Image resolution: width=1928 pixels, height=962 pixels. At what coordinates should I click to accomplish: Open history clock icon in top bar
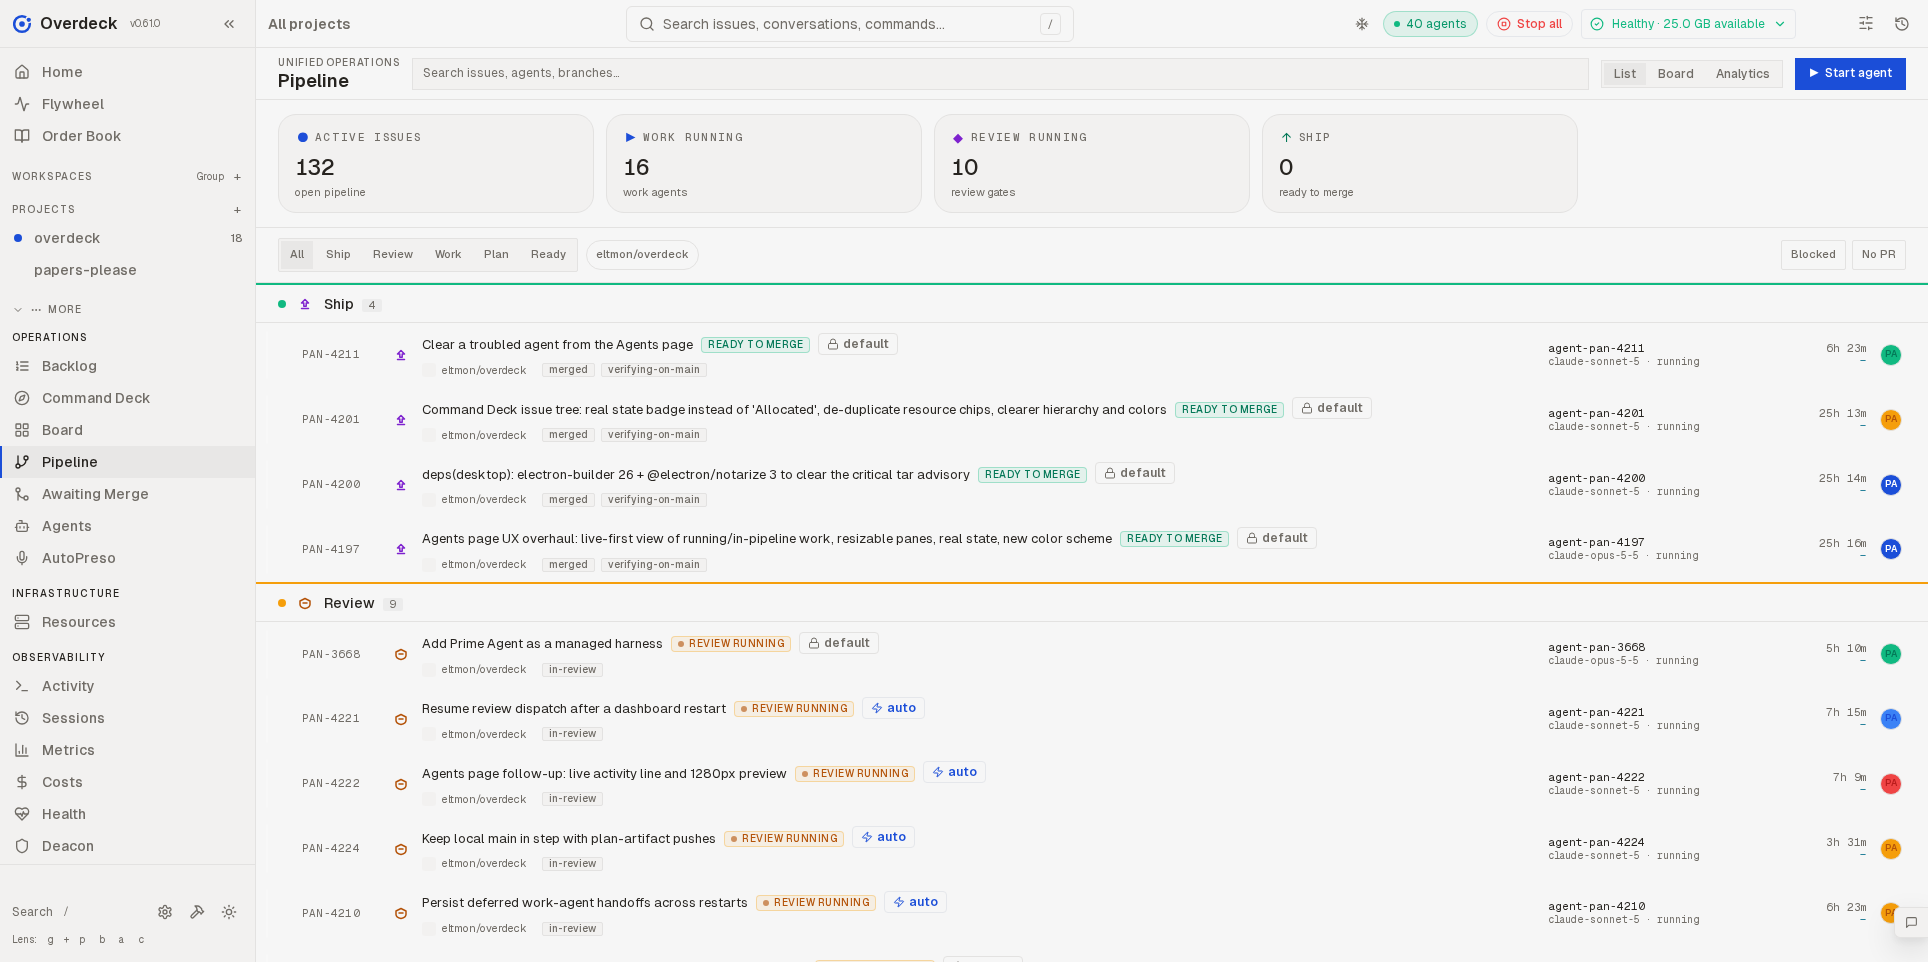click(x=1902, y=24)
